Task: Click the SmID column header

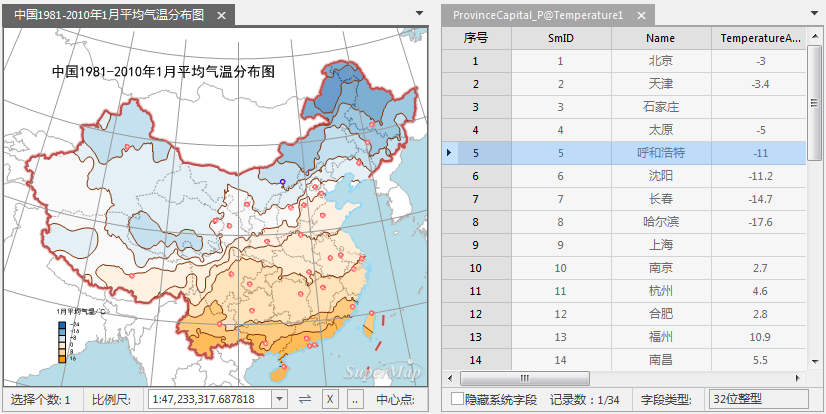Action: click(560, 38)
